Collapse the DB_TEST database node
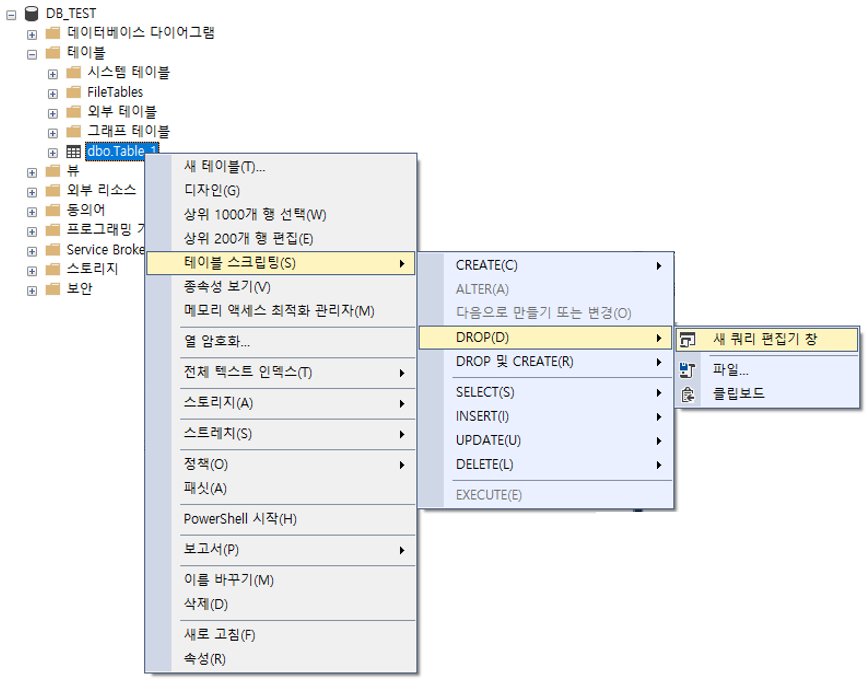 pos(11,15)
